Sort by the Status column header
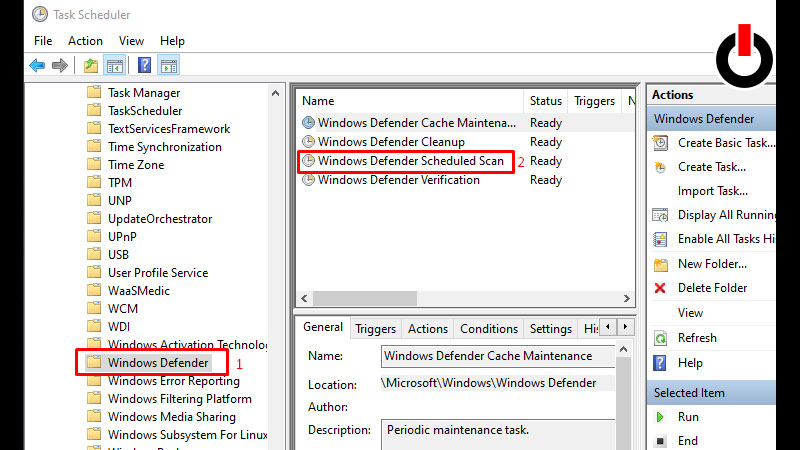This screenshot has width=800, height=450. pos(545,101)
